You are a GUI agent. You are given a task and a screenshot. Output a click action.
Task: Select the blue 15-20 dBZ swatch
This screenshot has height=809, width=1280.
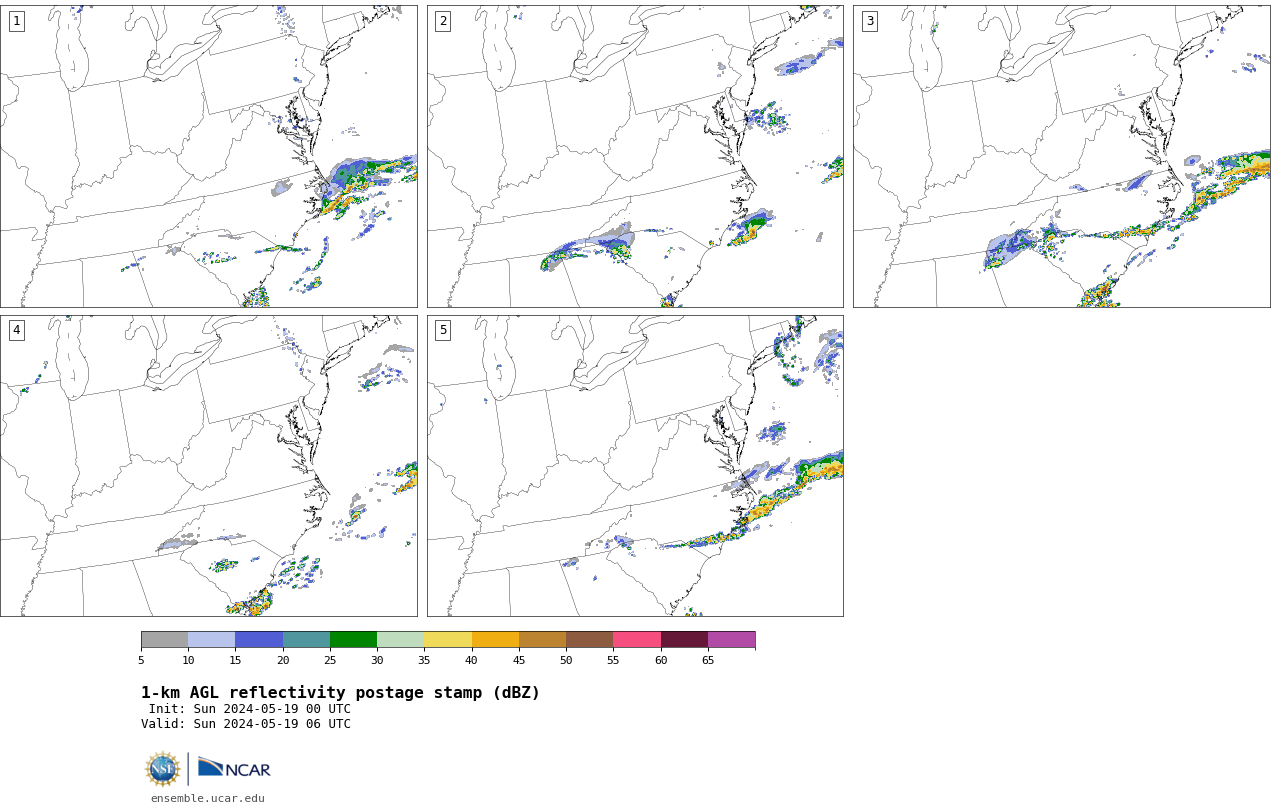(x=259, y=640)
